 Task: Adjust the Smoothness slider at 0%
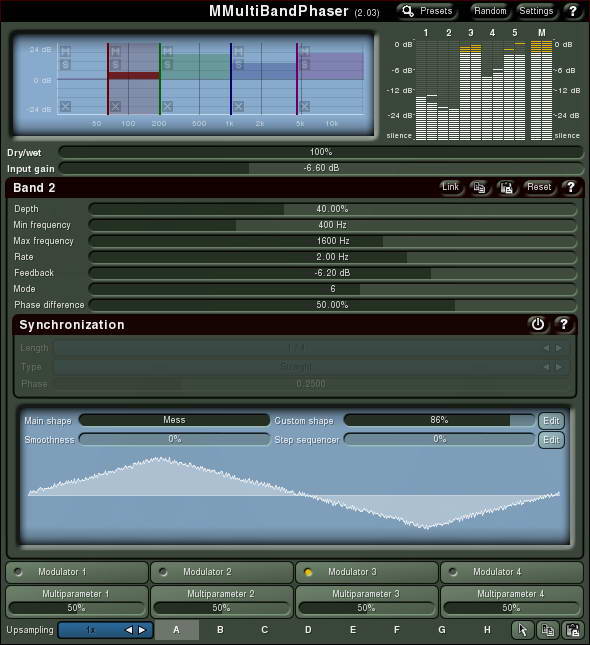click(174, 439)
